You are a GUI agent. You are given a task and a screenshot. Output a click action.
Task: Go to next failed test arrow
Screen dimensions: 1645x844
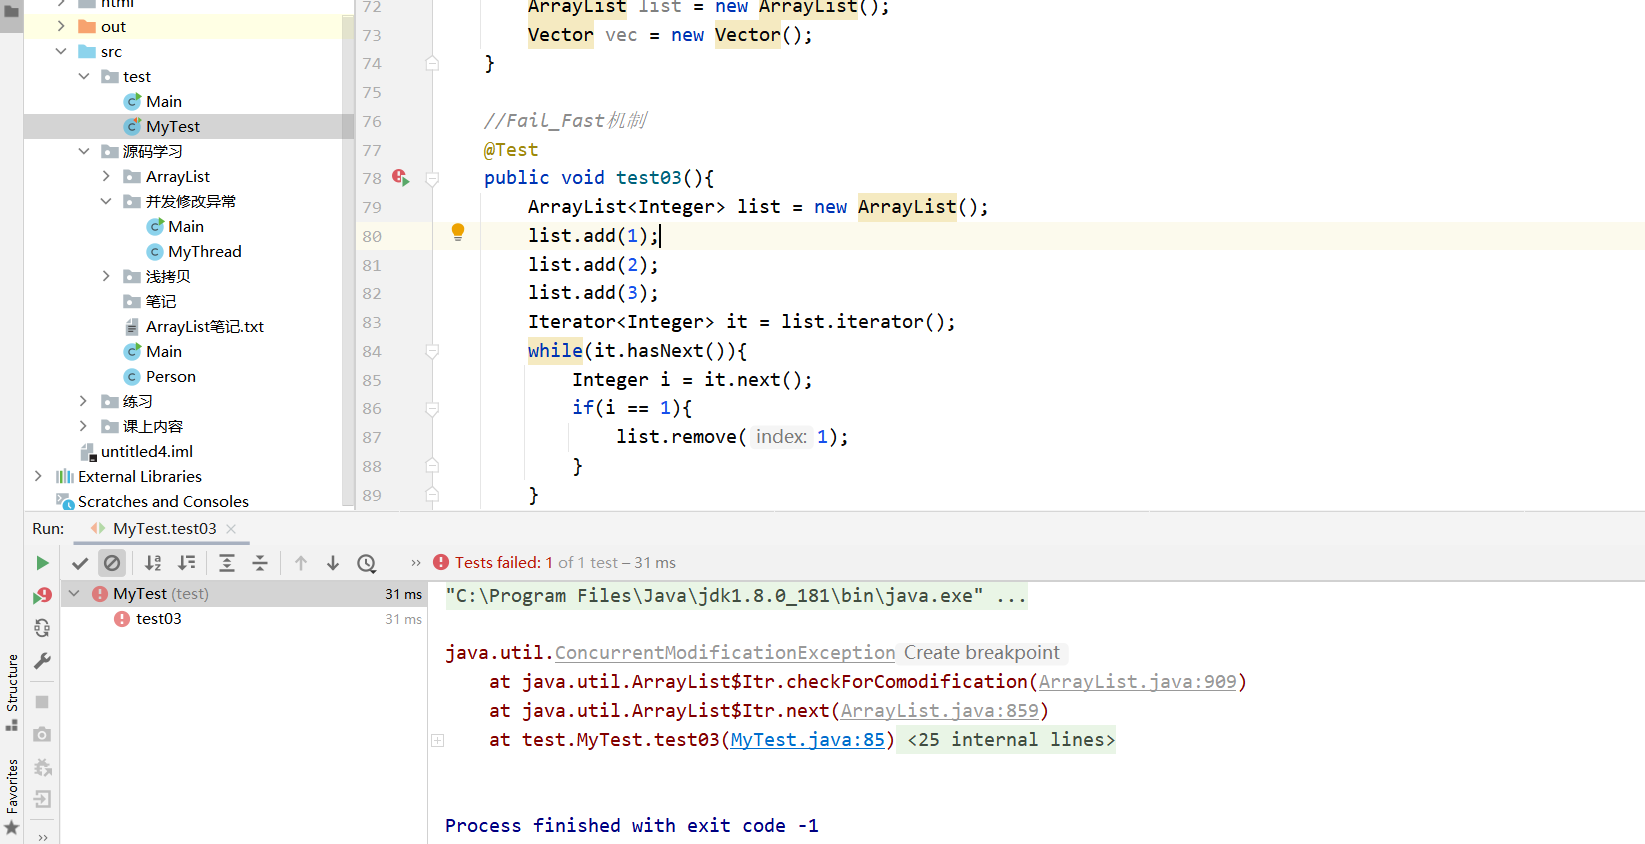tap(333, 563)
